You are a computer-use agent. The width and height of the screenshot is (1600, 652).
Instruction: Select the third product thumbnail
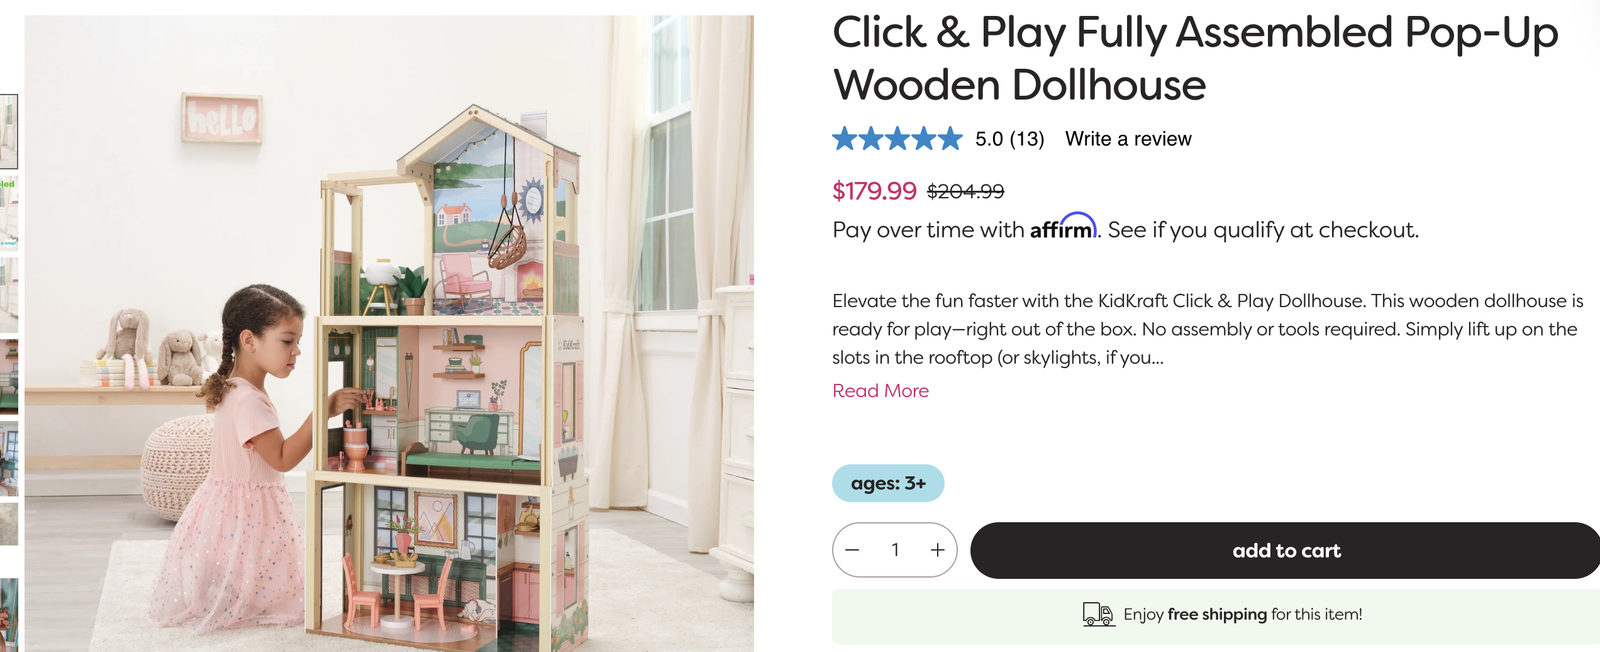9,294
